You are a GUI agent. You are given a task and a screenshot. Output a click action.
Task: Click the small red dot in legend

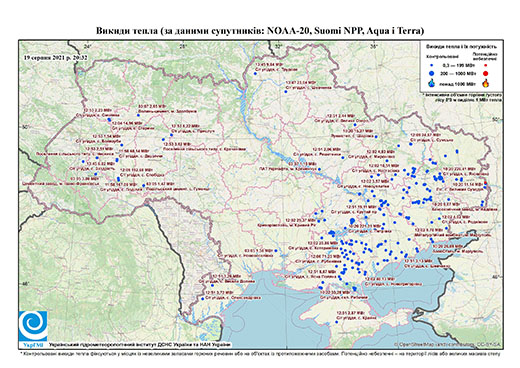(485, 66)
